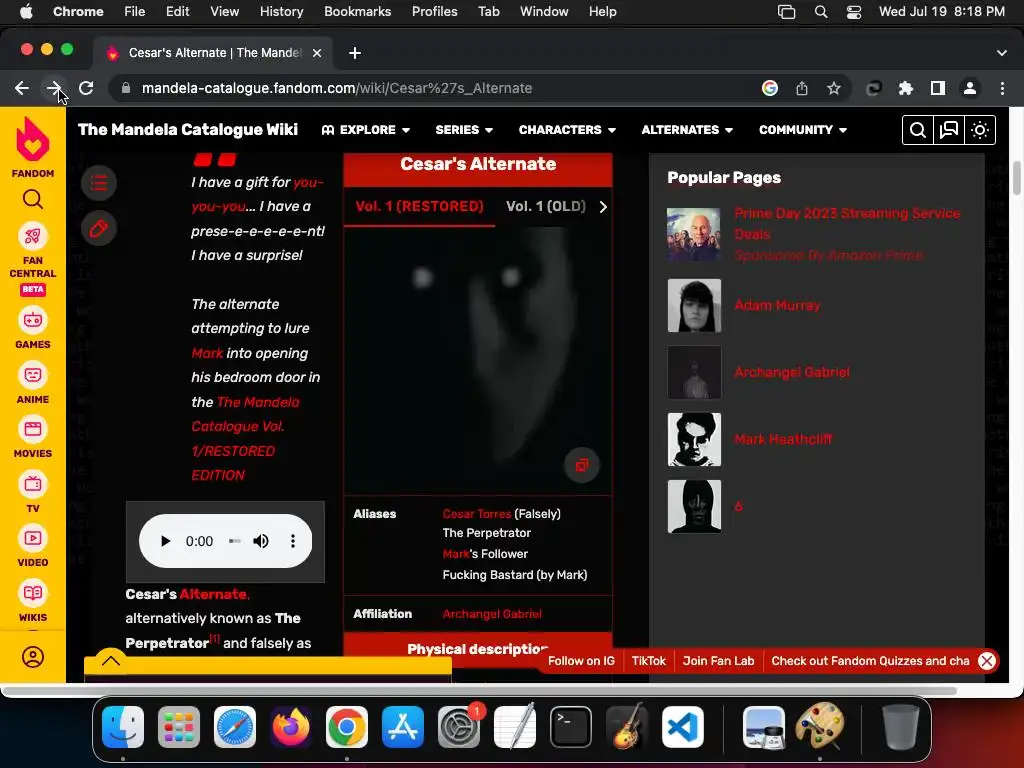Toggle light/dark theme sun icon
1024x768 pixels.
click(x=980, y=130)
